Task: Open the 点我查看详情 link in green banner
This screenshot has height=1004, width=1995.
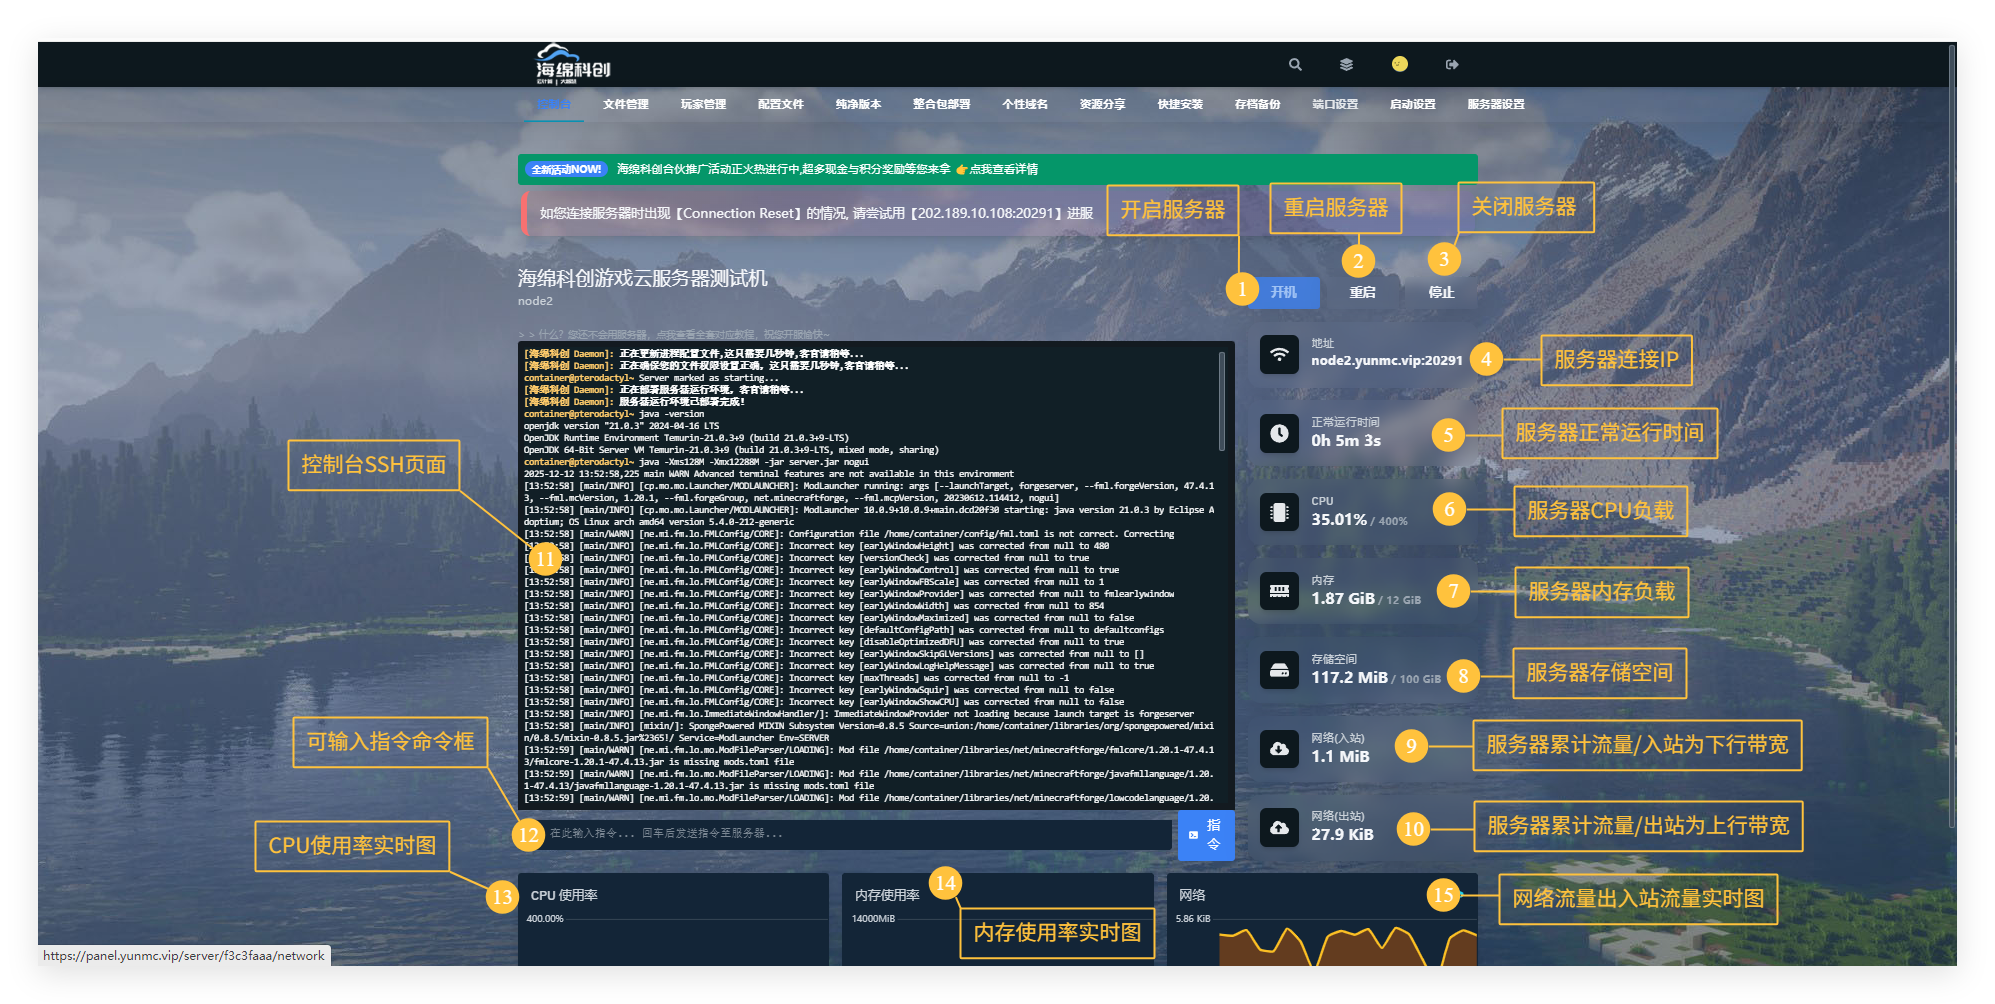Action: [x=1003, y=170]
